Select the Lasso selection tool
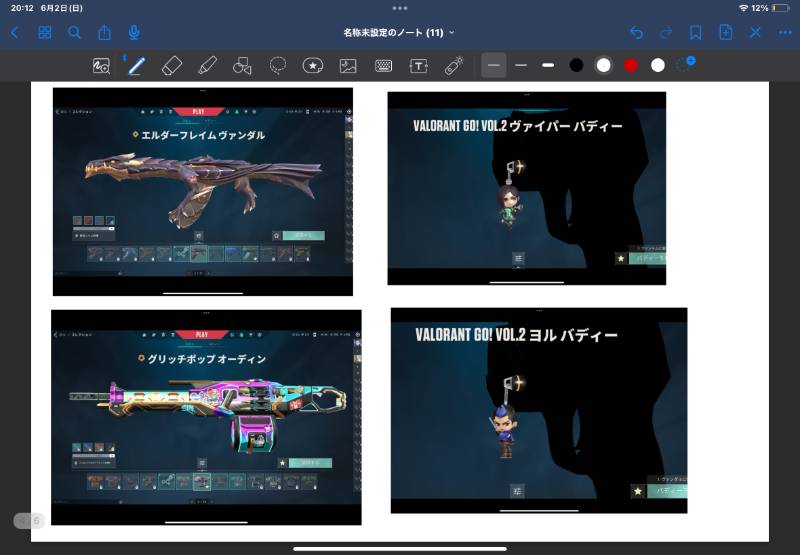 pyautogui.click(x=278, y=66)
